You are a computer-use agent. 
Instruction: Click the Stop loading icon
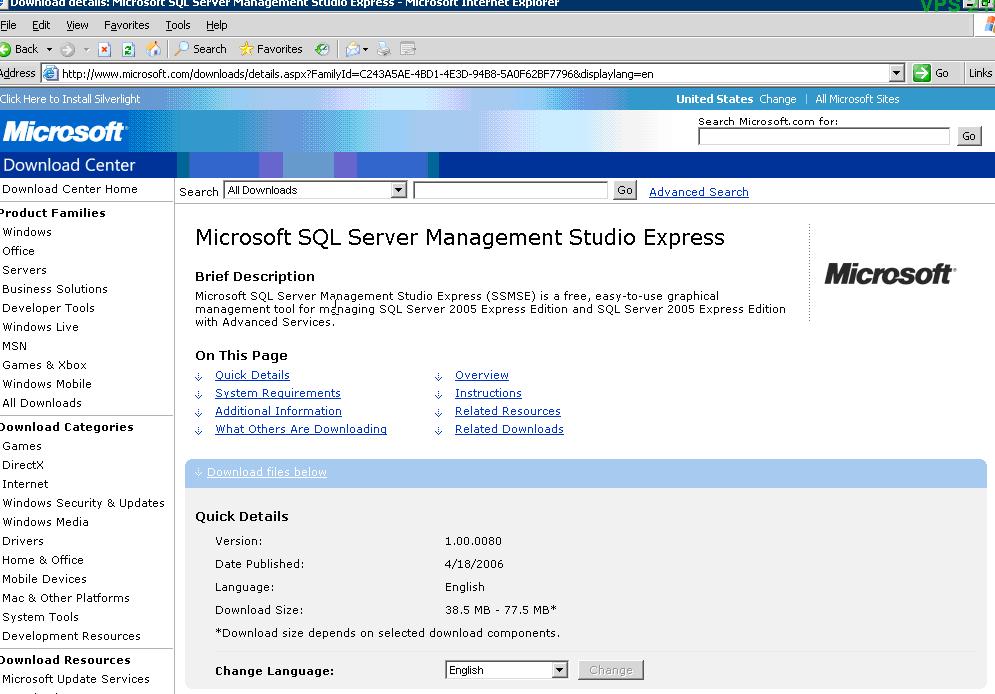pos(105,49)
